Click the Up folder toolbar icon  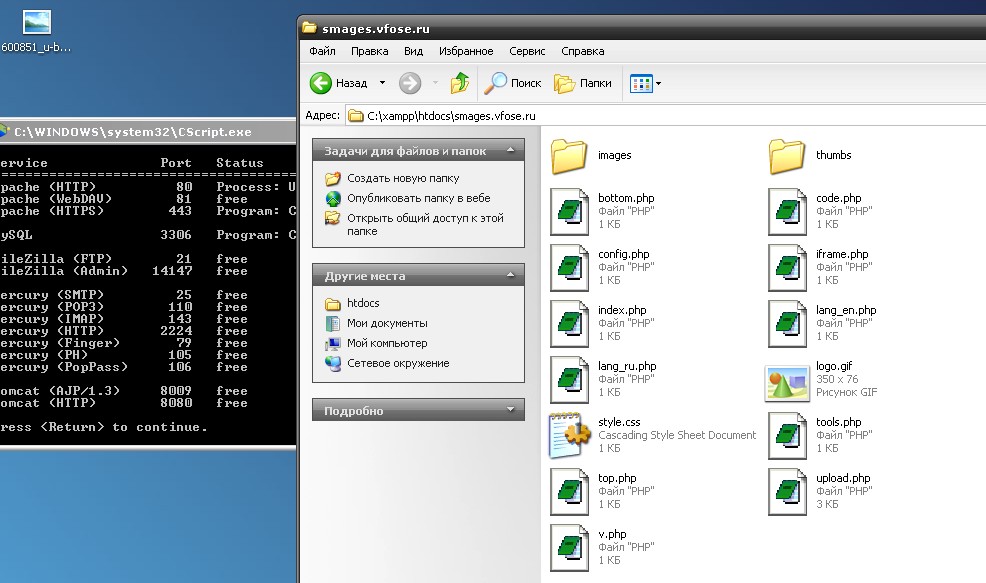tap(460, 83)
